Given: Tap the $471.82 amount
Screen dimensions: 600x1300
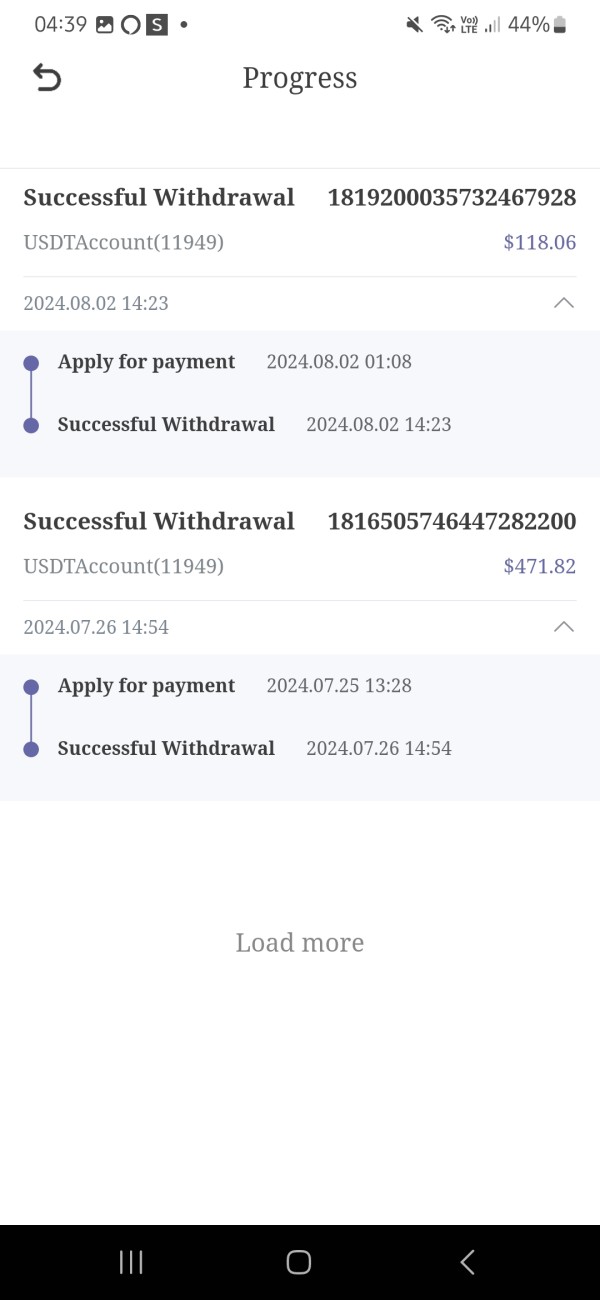Looking at the screenshot, I should tap(539, 566).
